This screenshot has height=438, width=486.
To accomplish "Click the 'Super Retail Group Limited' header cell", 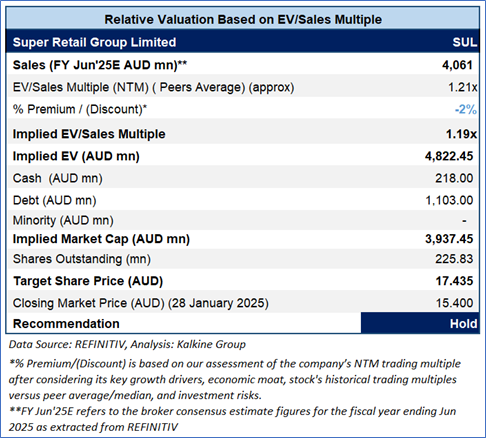I will tap(94, 42).
